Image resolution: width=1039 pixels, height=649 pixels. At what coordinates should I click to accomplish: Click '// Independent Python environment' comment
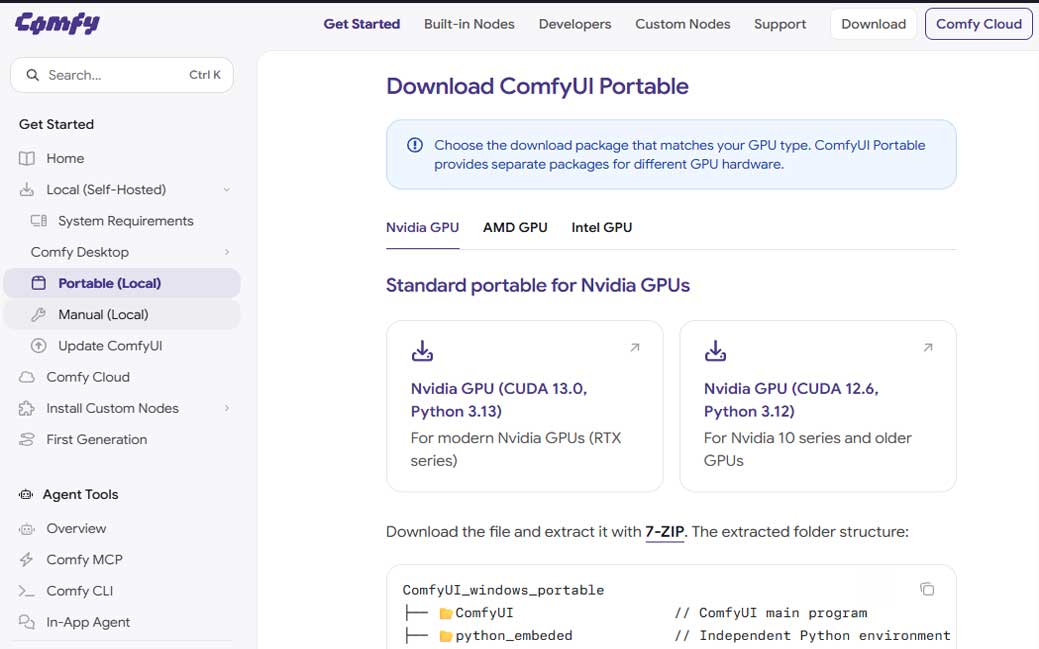812,636
